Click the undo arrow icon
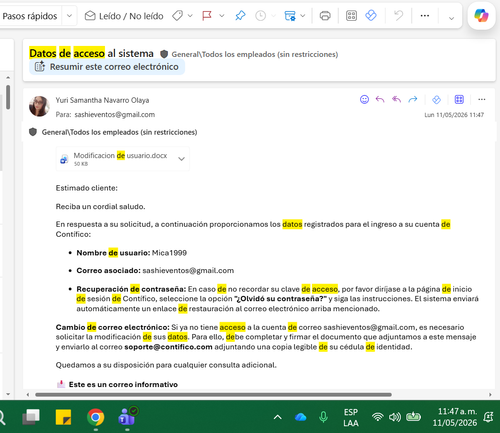 tap(399, 16)
